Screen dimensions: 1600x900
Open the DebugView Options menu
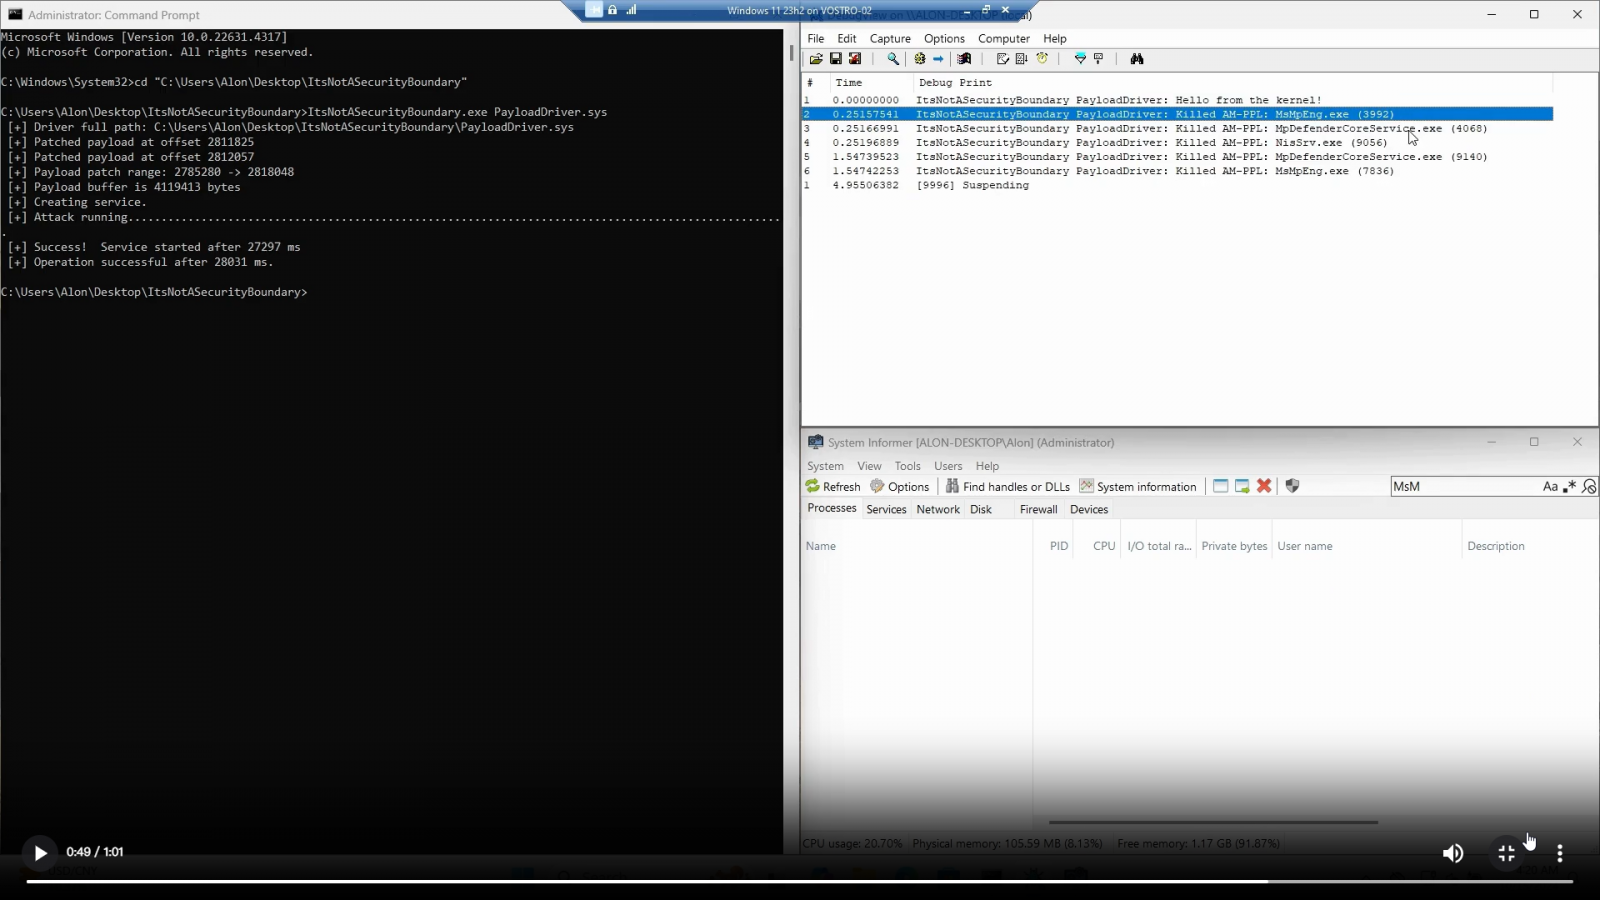coord(944,38)
